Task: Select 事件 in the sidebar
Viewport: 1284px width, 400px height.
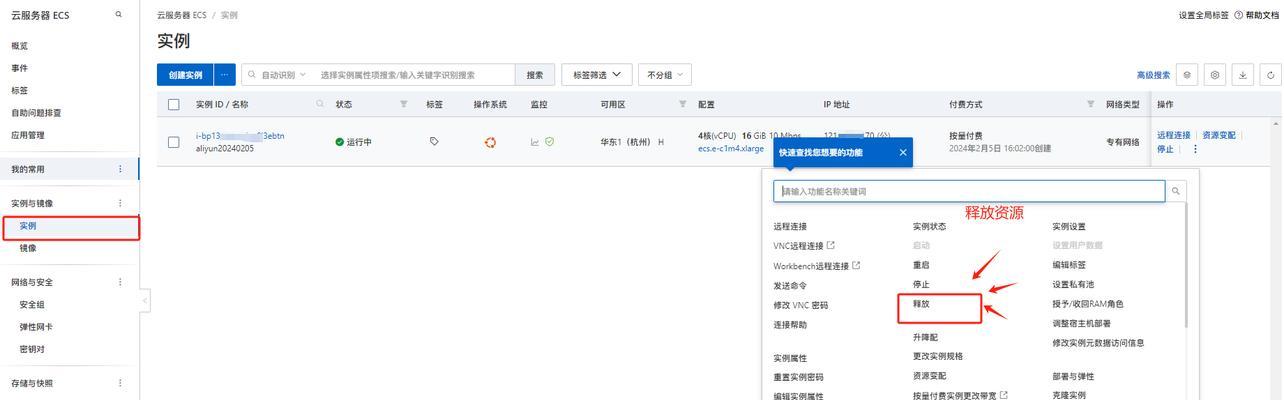Action: point(20,68)
